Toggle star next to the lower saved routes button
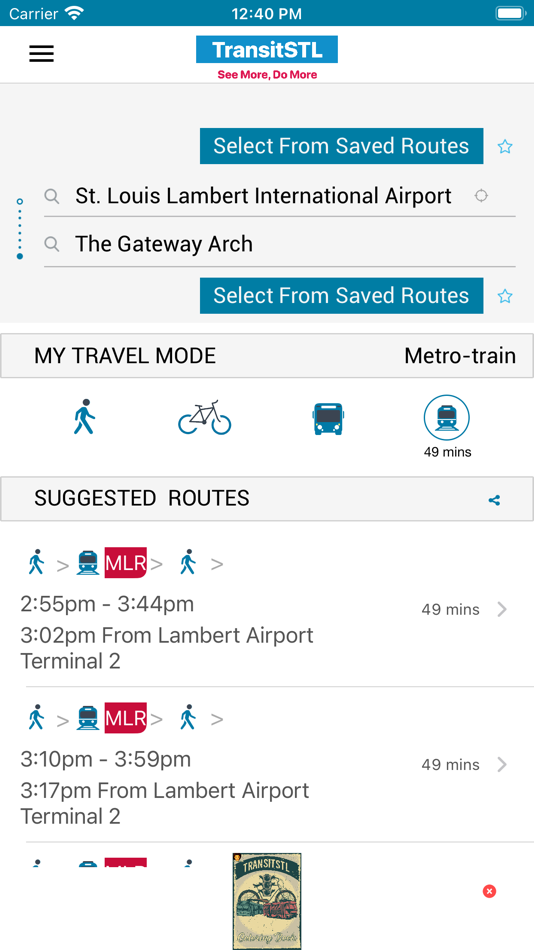The width and height of the screenshot is (534, 950). [505, 296]
